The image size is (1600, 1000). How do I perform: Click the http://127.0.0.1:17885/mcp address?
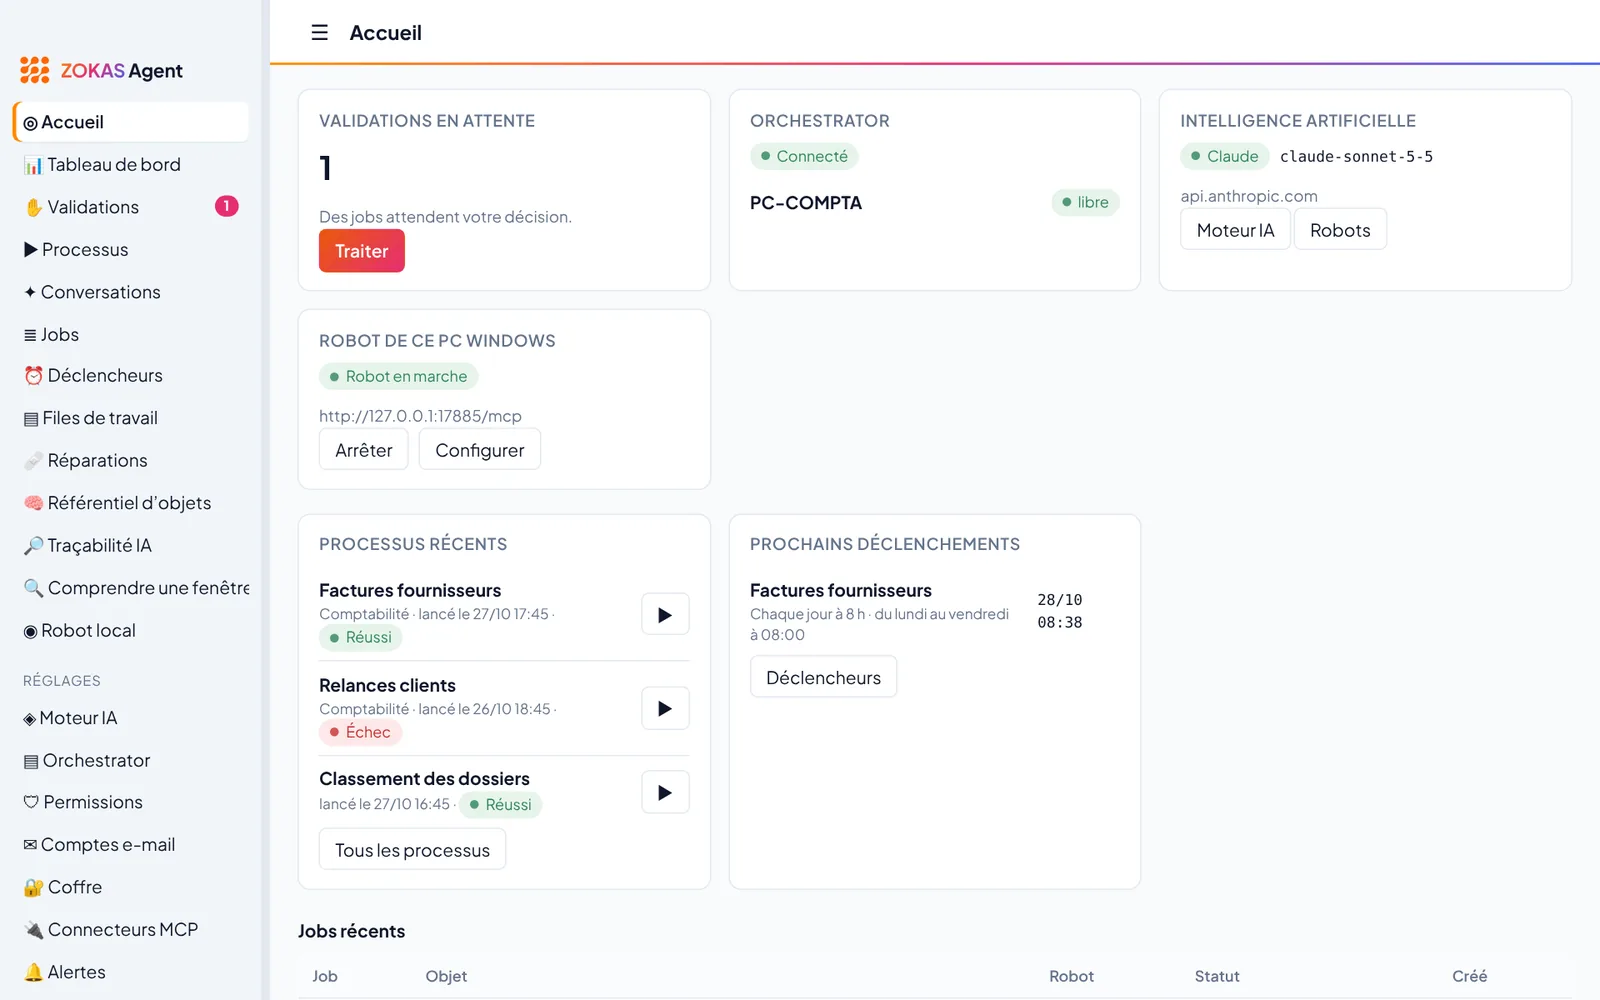point(420,416)
